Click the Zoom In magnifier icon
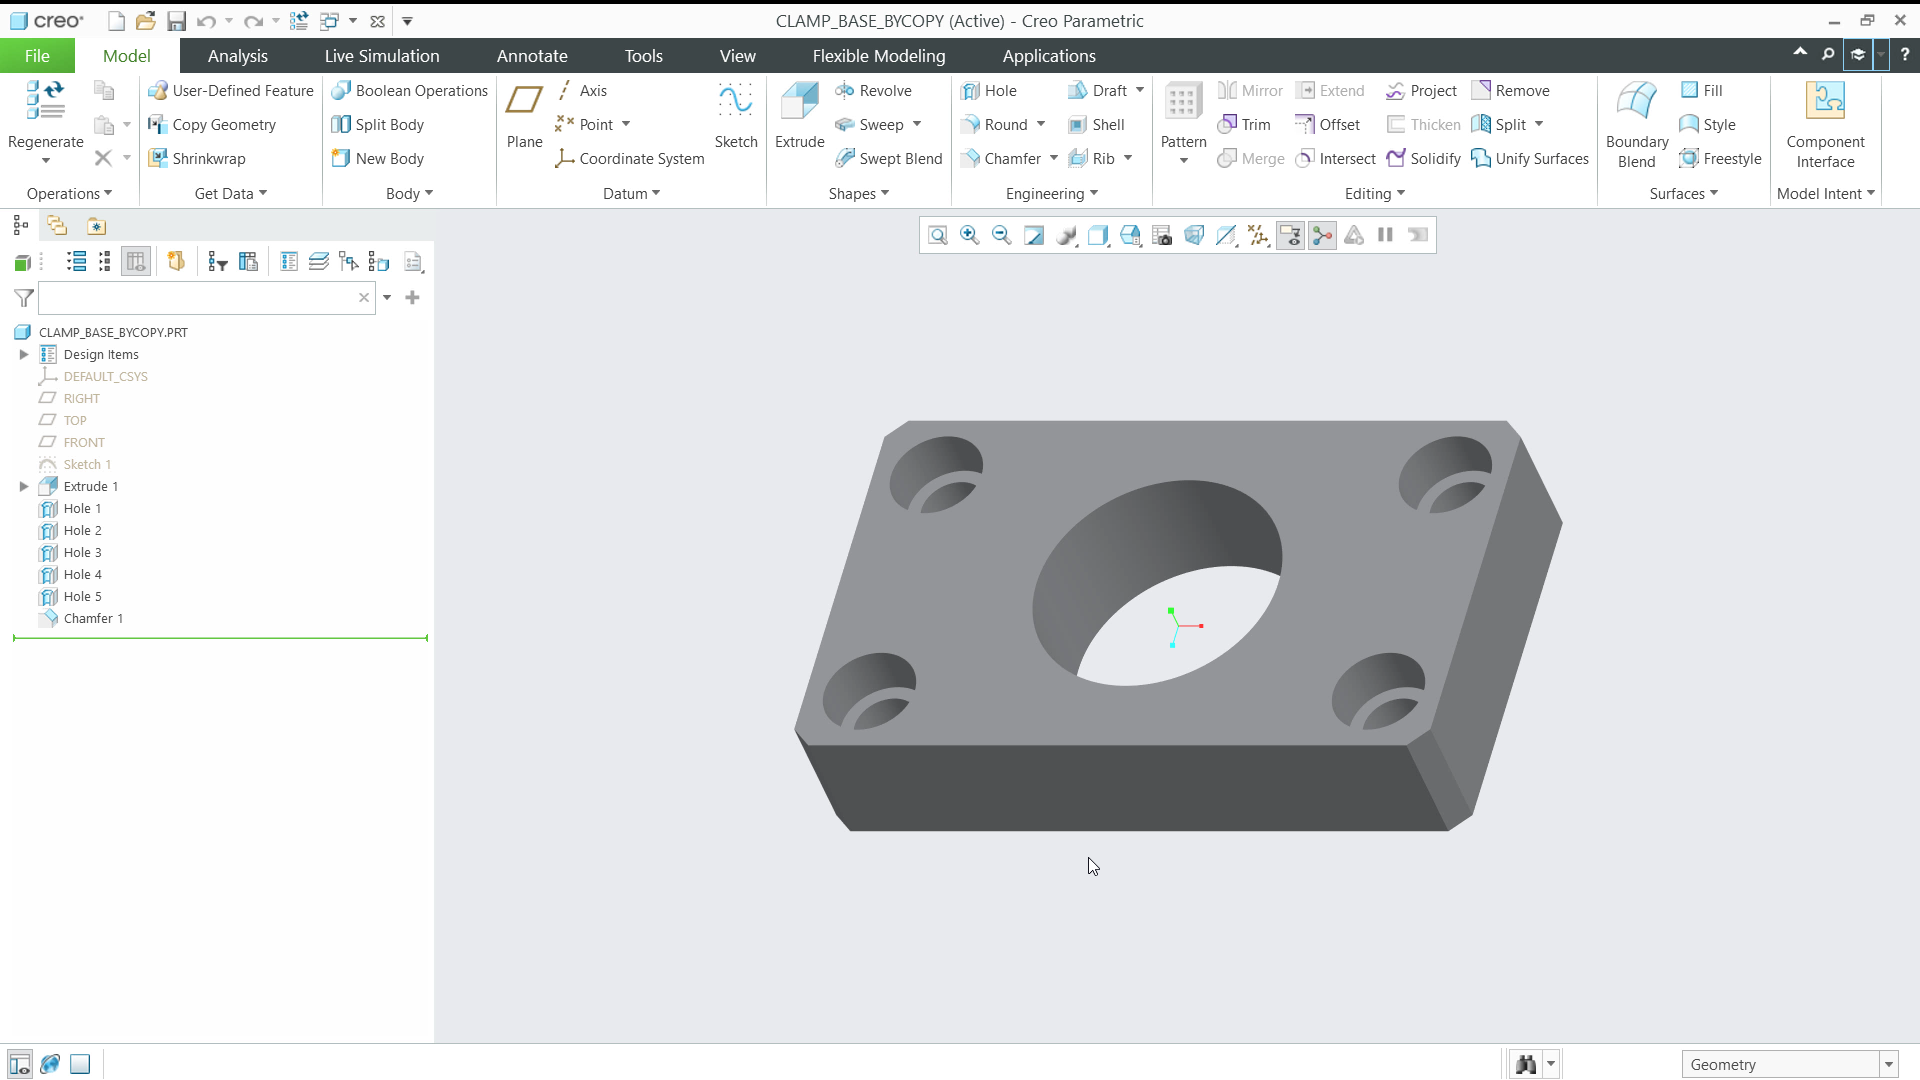 pyautogui.click(x=969, y=235)
